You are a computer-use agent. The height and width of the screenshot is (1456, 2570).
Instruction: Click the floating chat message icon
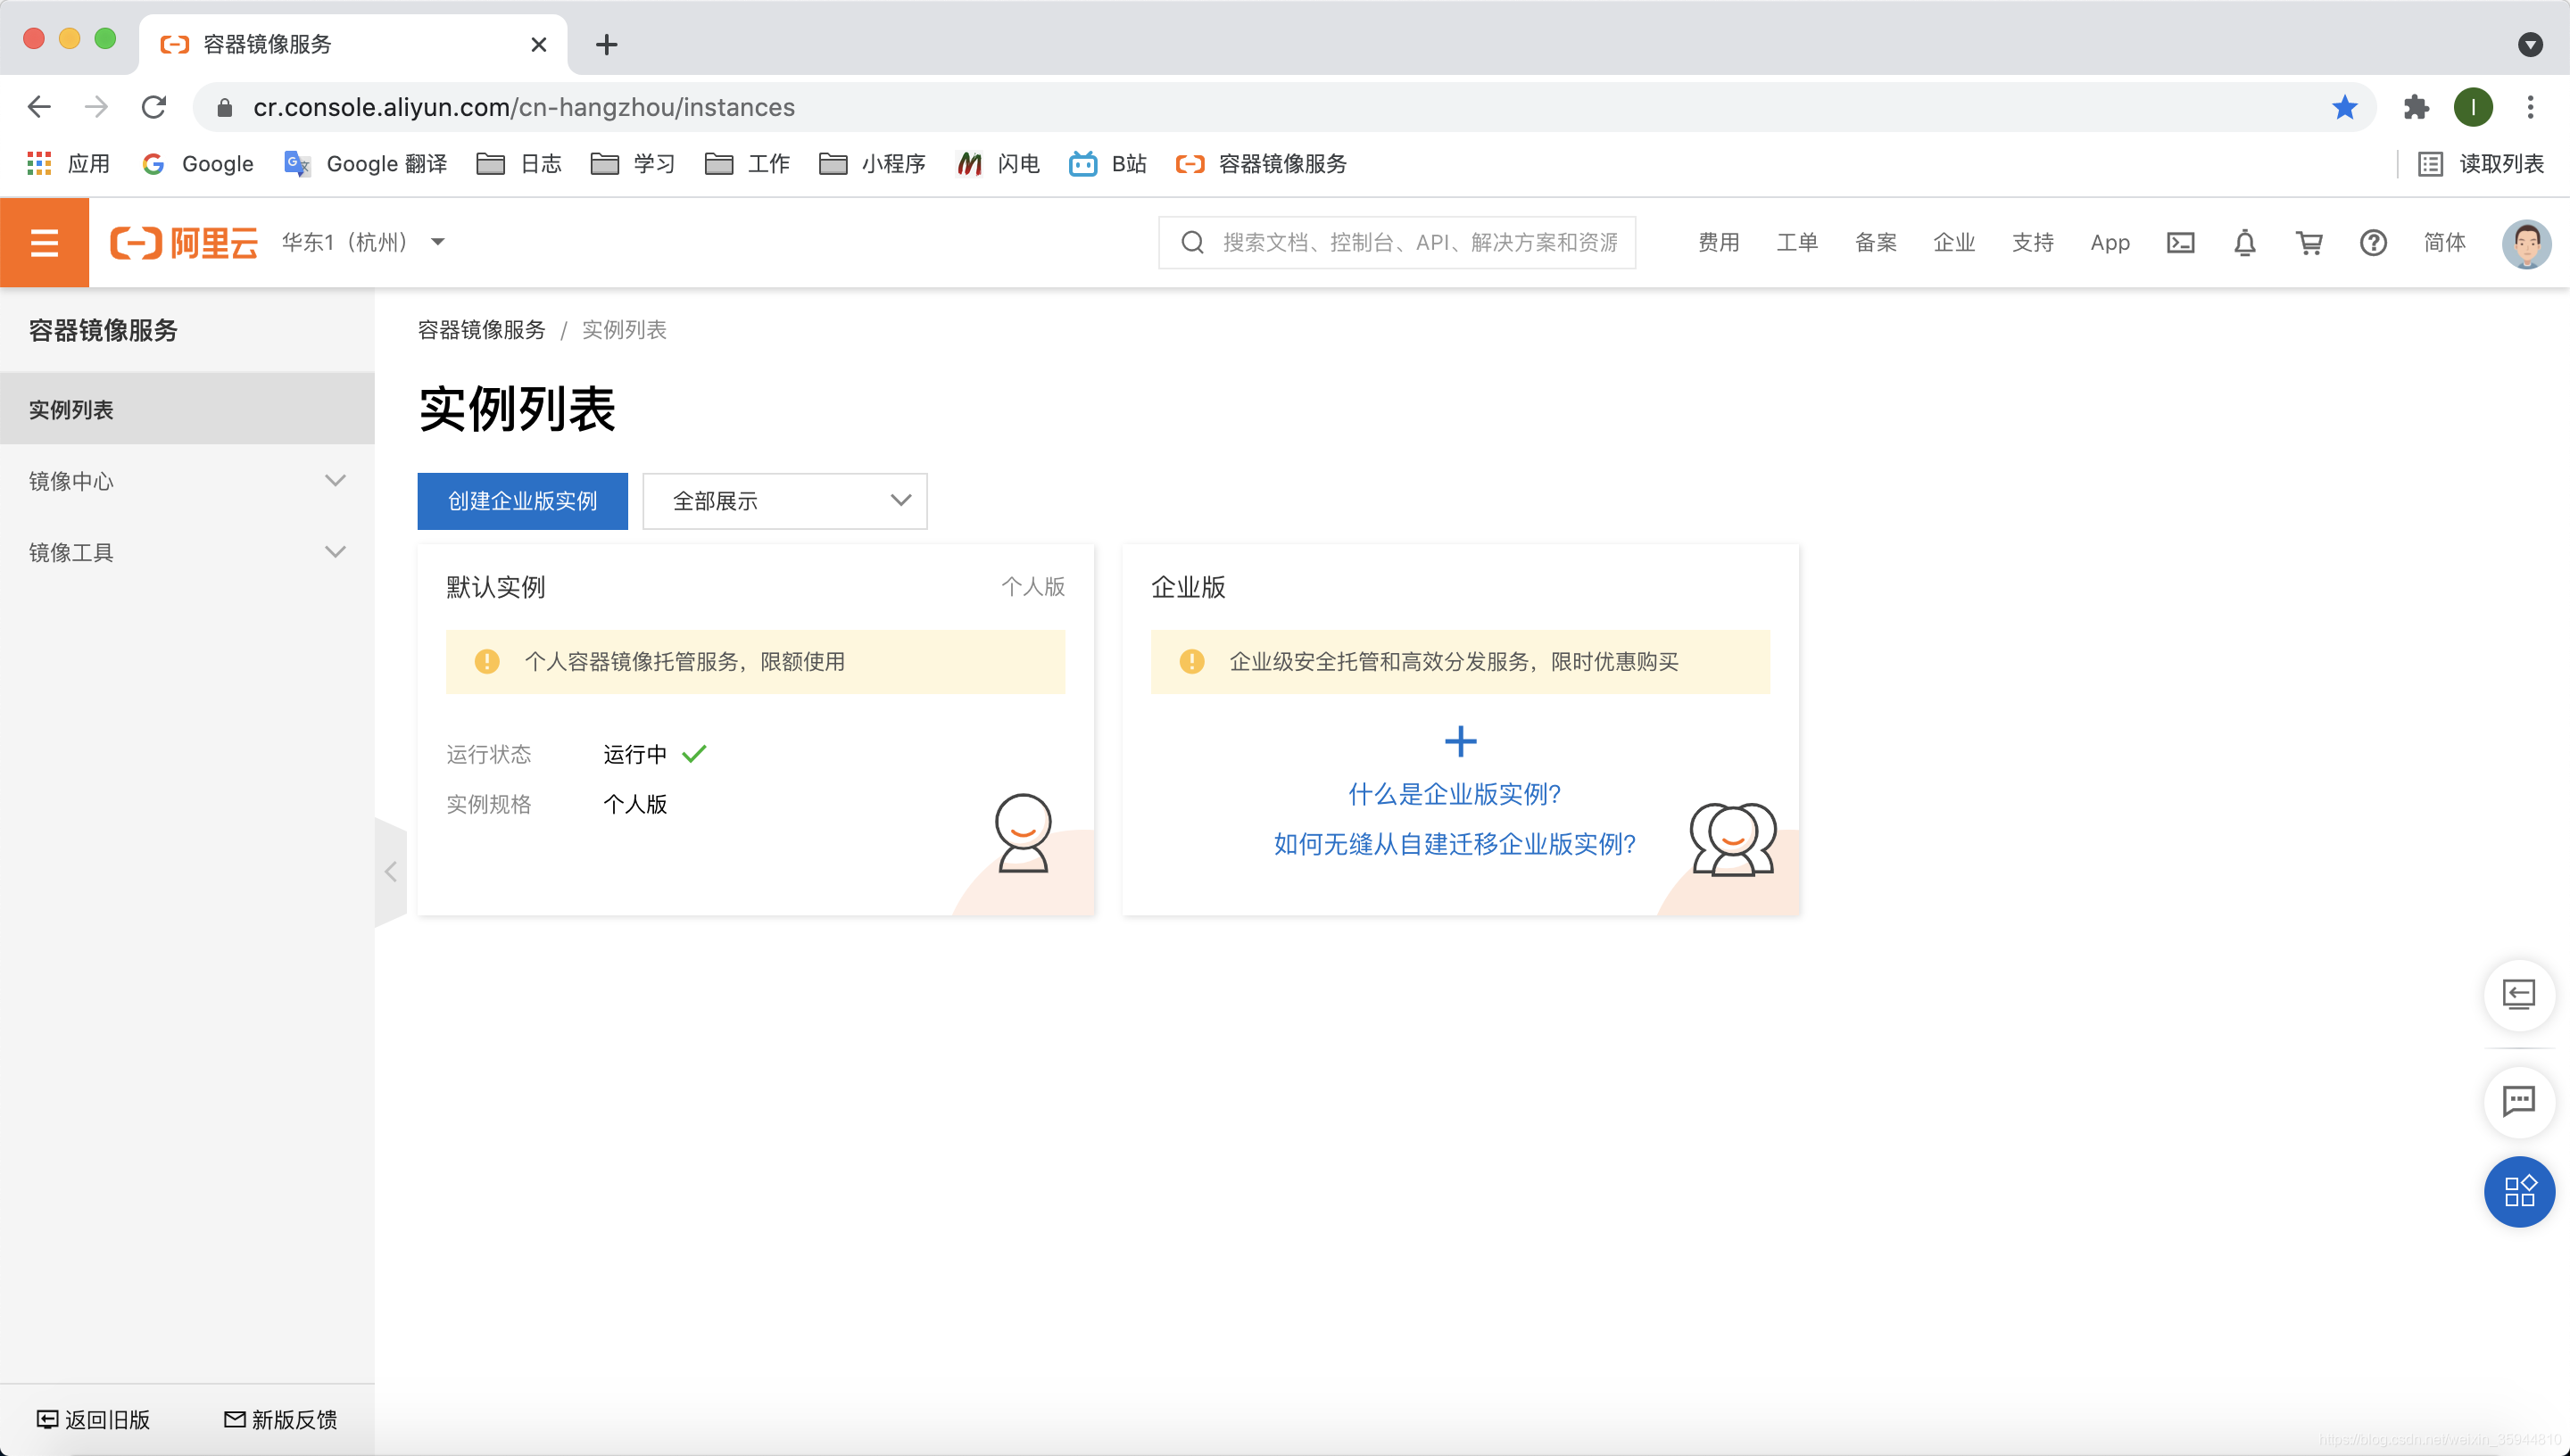(2518, 1101)
